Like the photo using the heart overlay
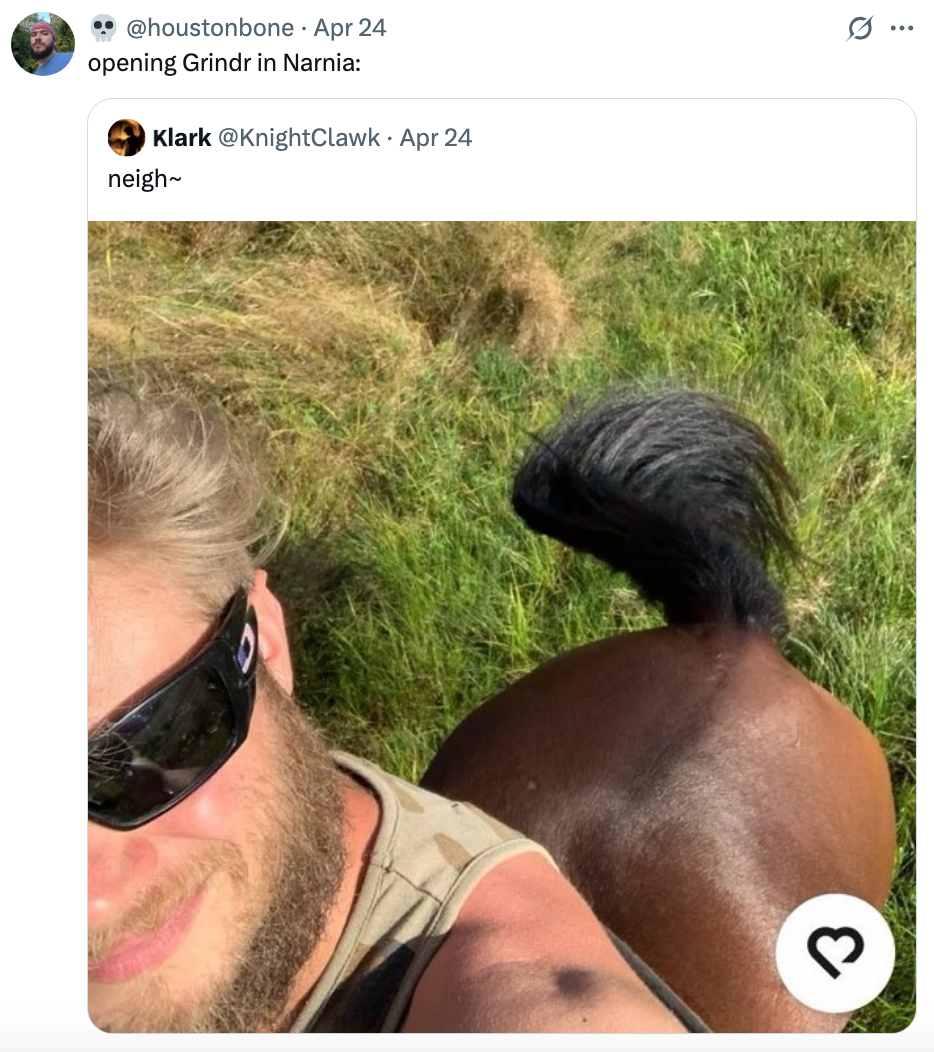 tap(836, 954)
